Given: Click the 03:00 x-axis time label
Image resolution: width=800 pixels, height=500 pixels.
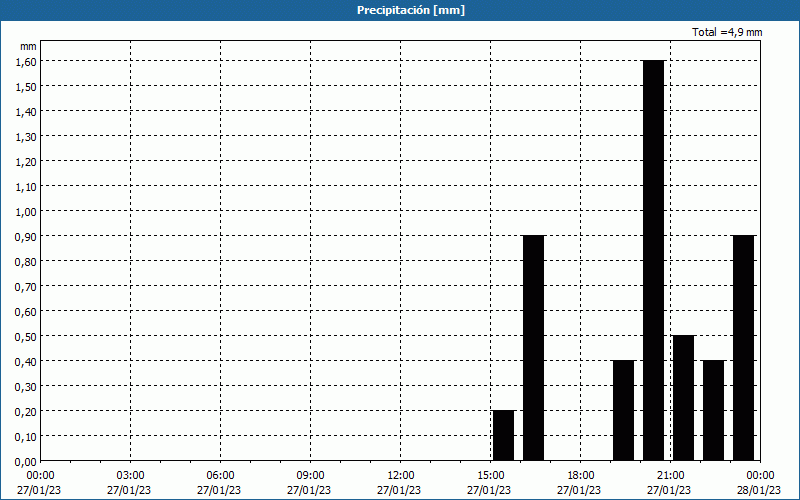Looking at the screenshot, I should 131,475.
